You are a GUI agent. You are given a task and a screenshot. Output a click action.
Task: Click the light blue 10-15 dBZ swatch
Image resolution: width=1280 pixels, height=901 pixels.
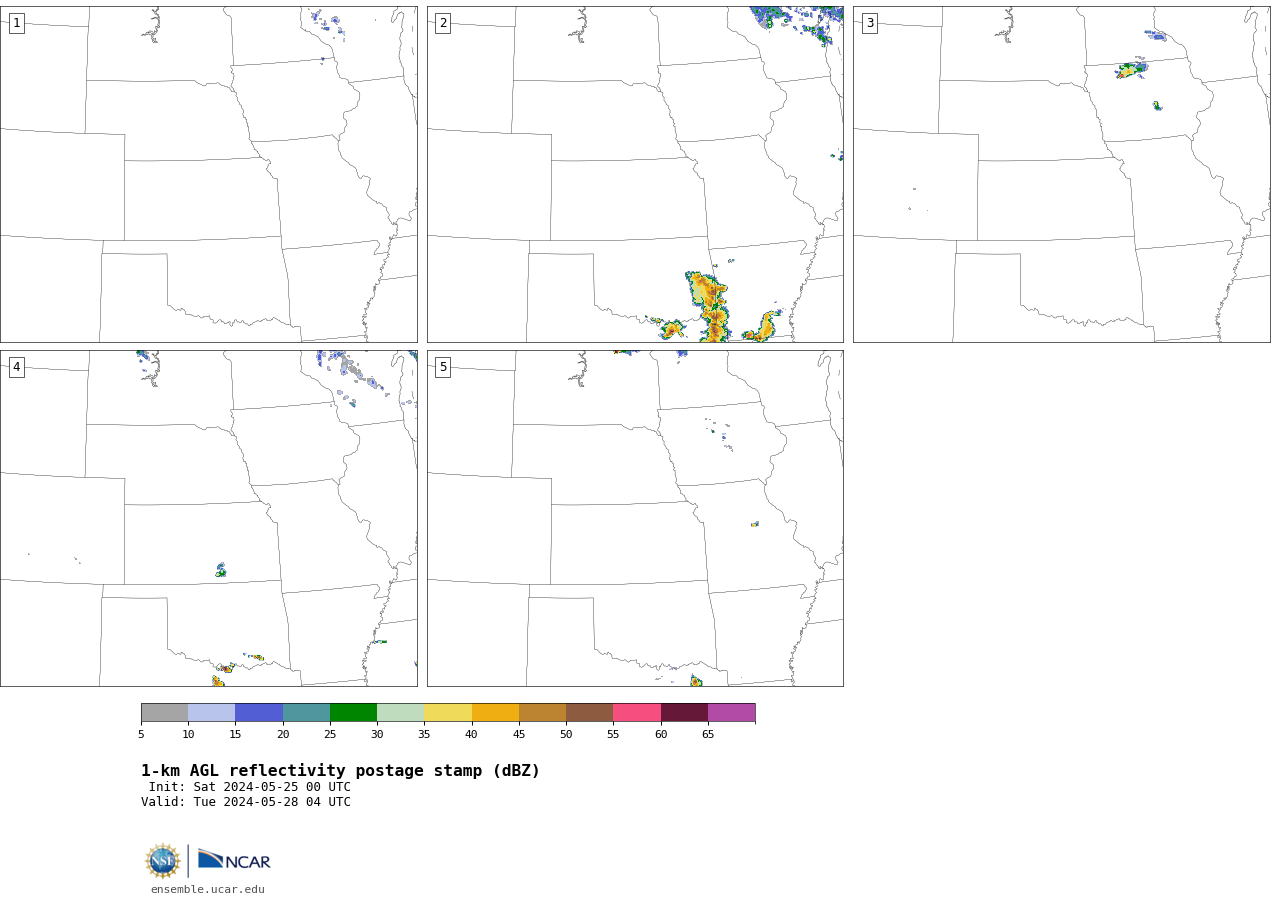(x=211, y=713)
